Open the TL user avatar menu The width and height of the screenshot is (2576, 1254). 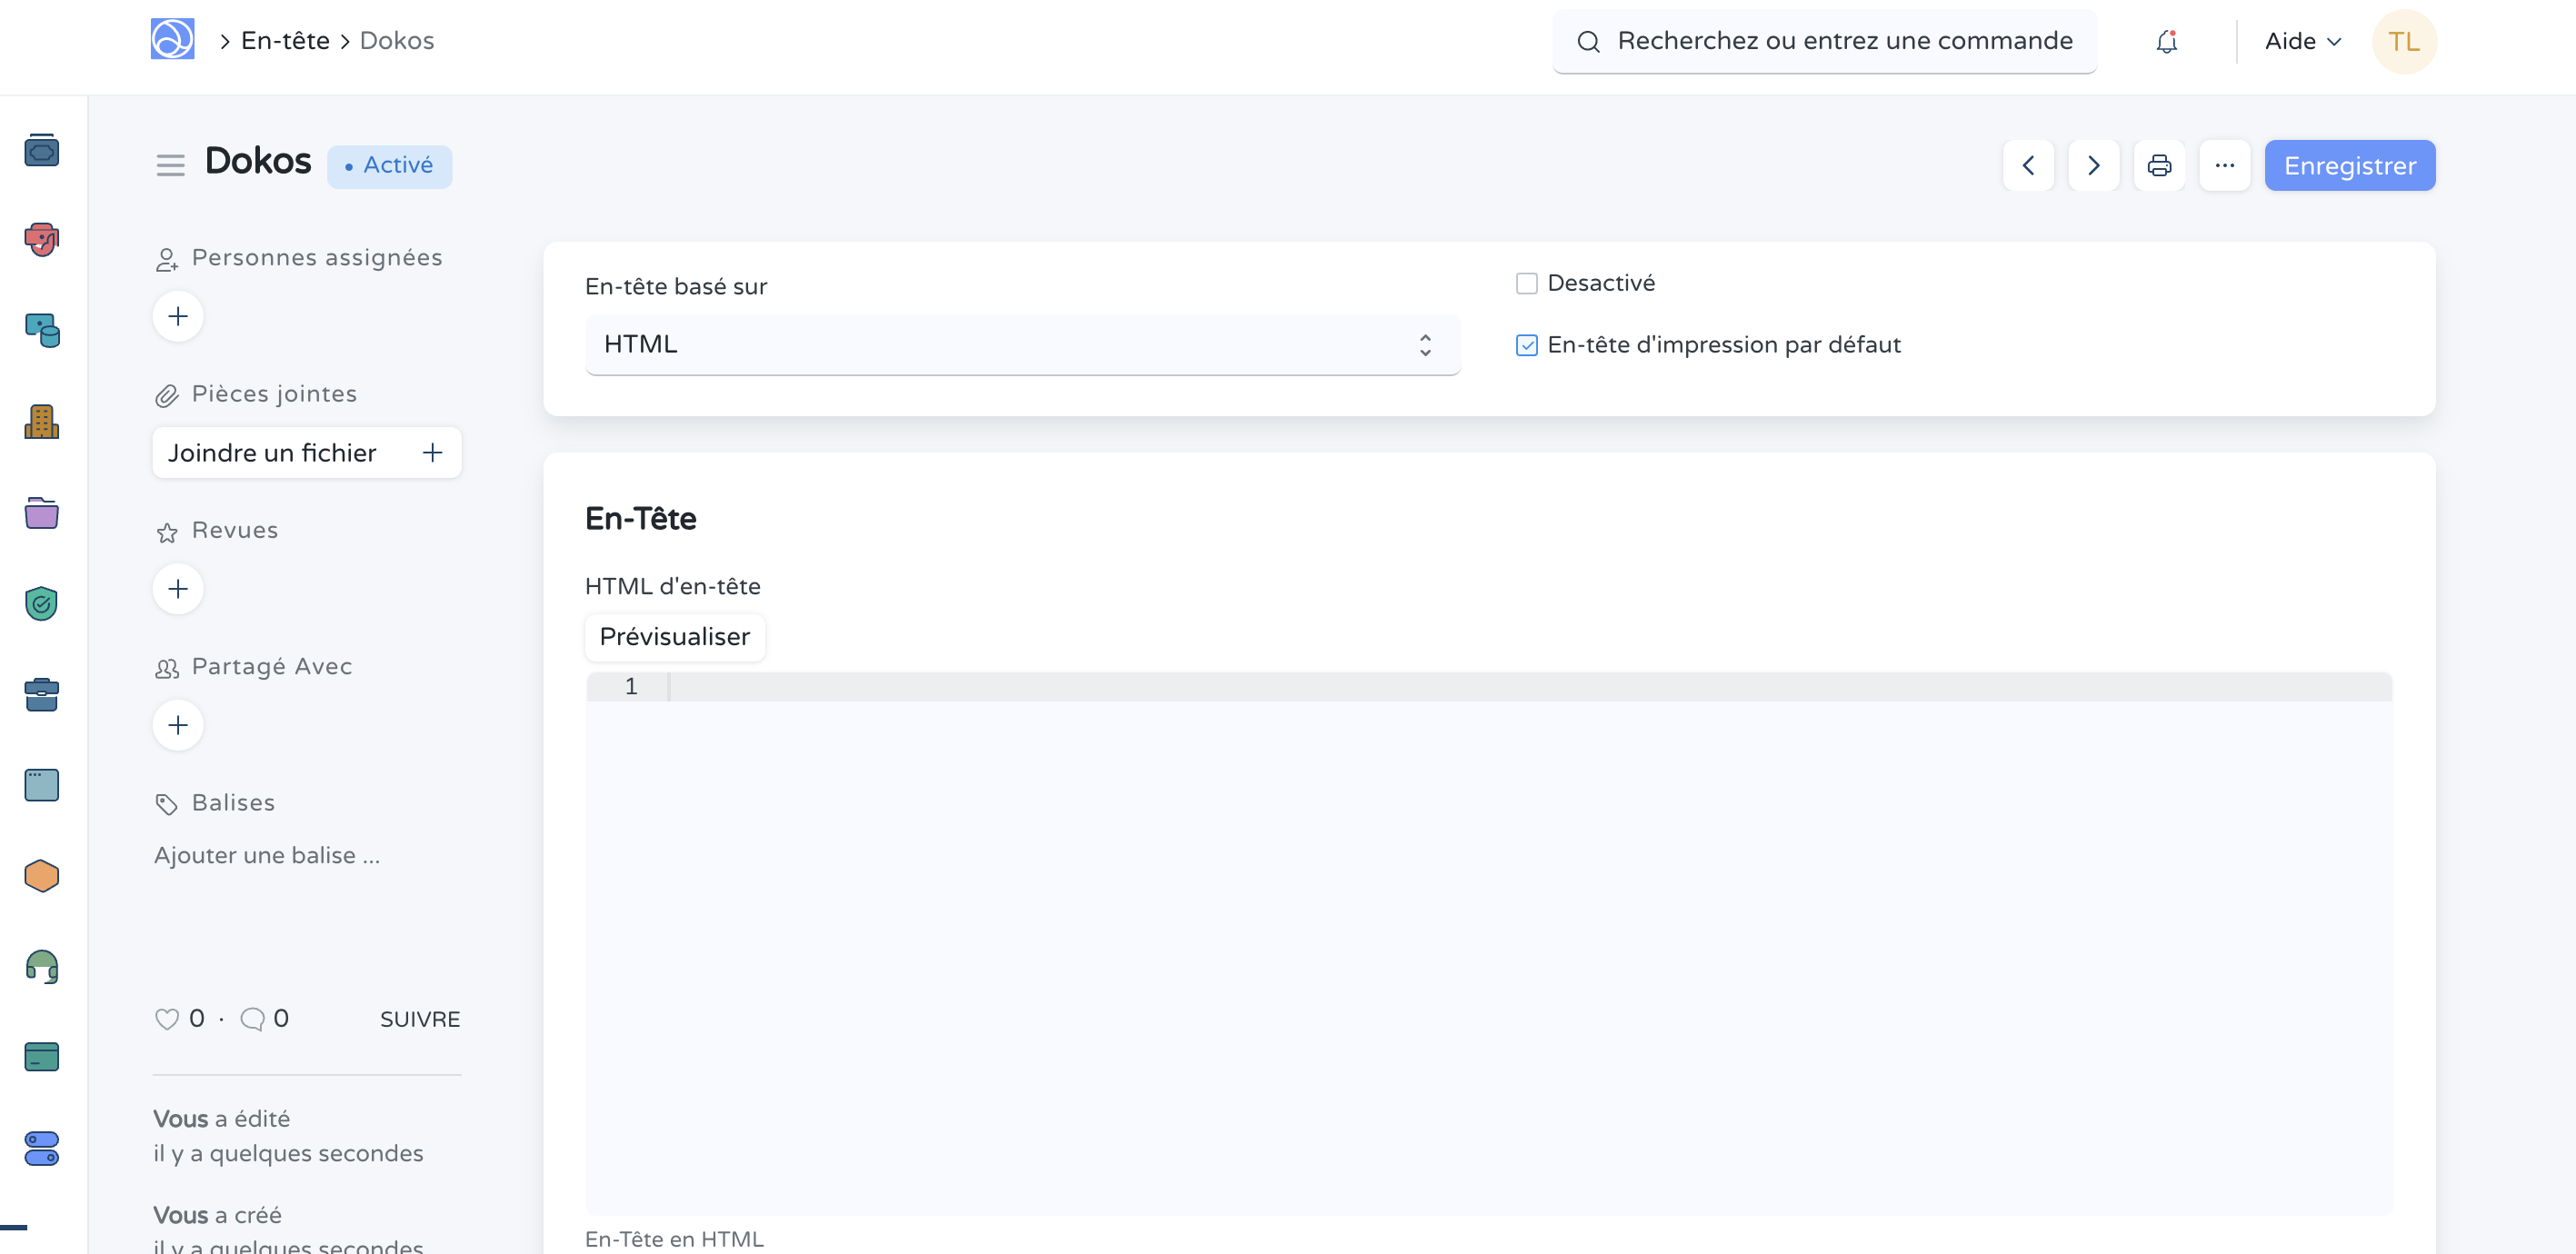2403,41
